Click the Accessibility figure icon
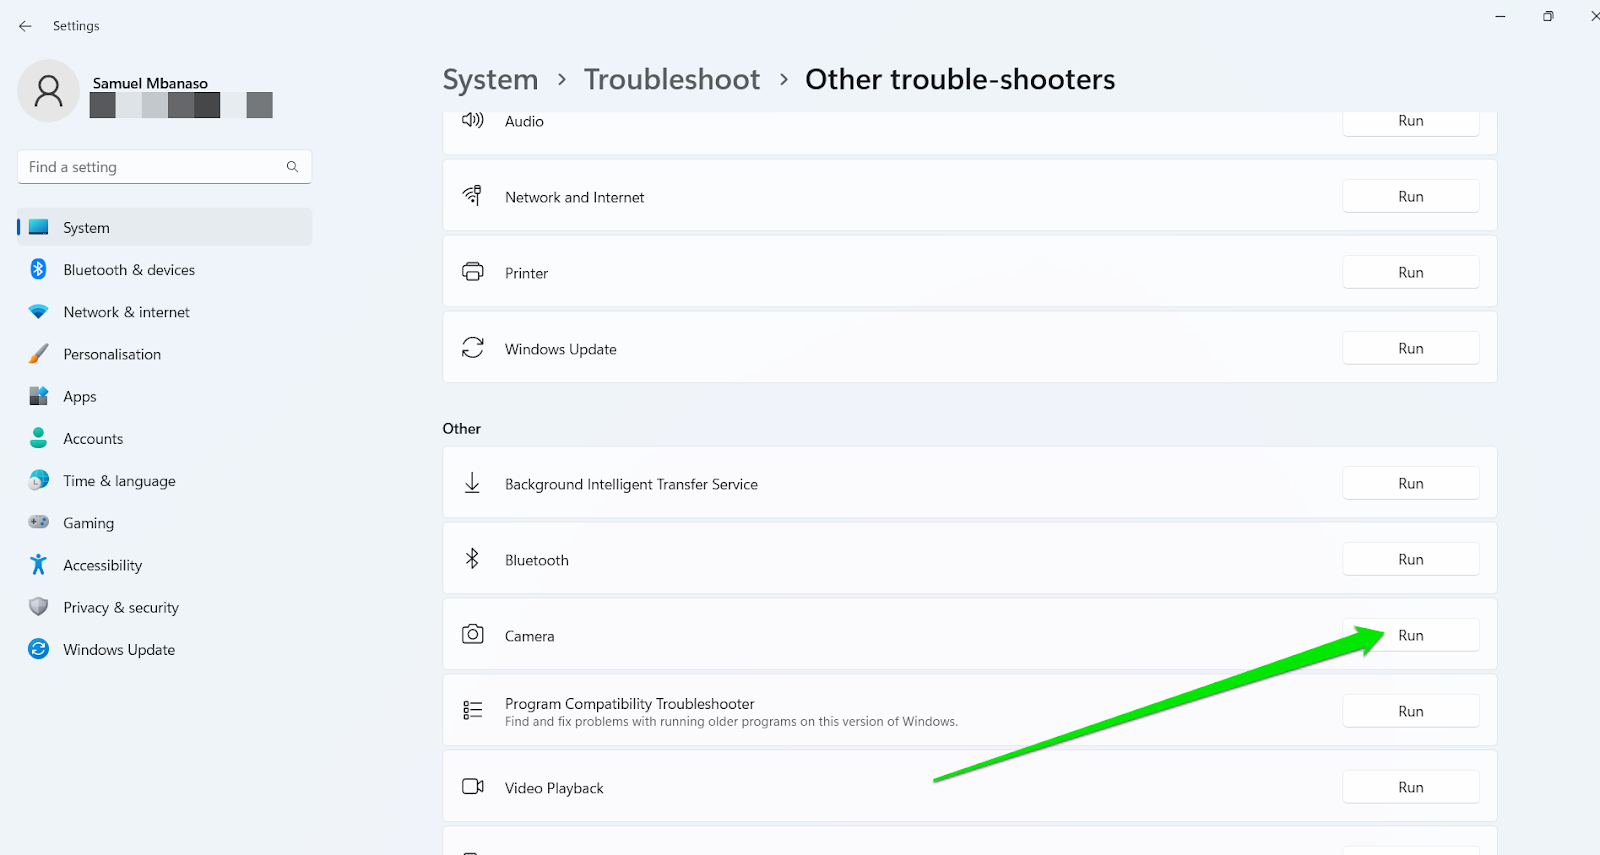The width and height of the screenshot is (1600, 855). point(39,565)
